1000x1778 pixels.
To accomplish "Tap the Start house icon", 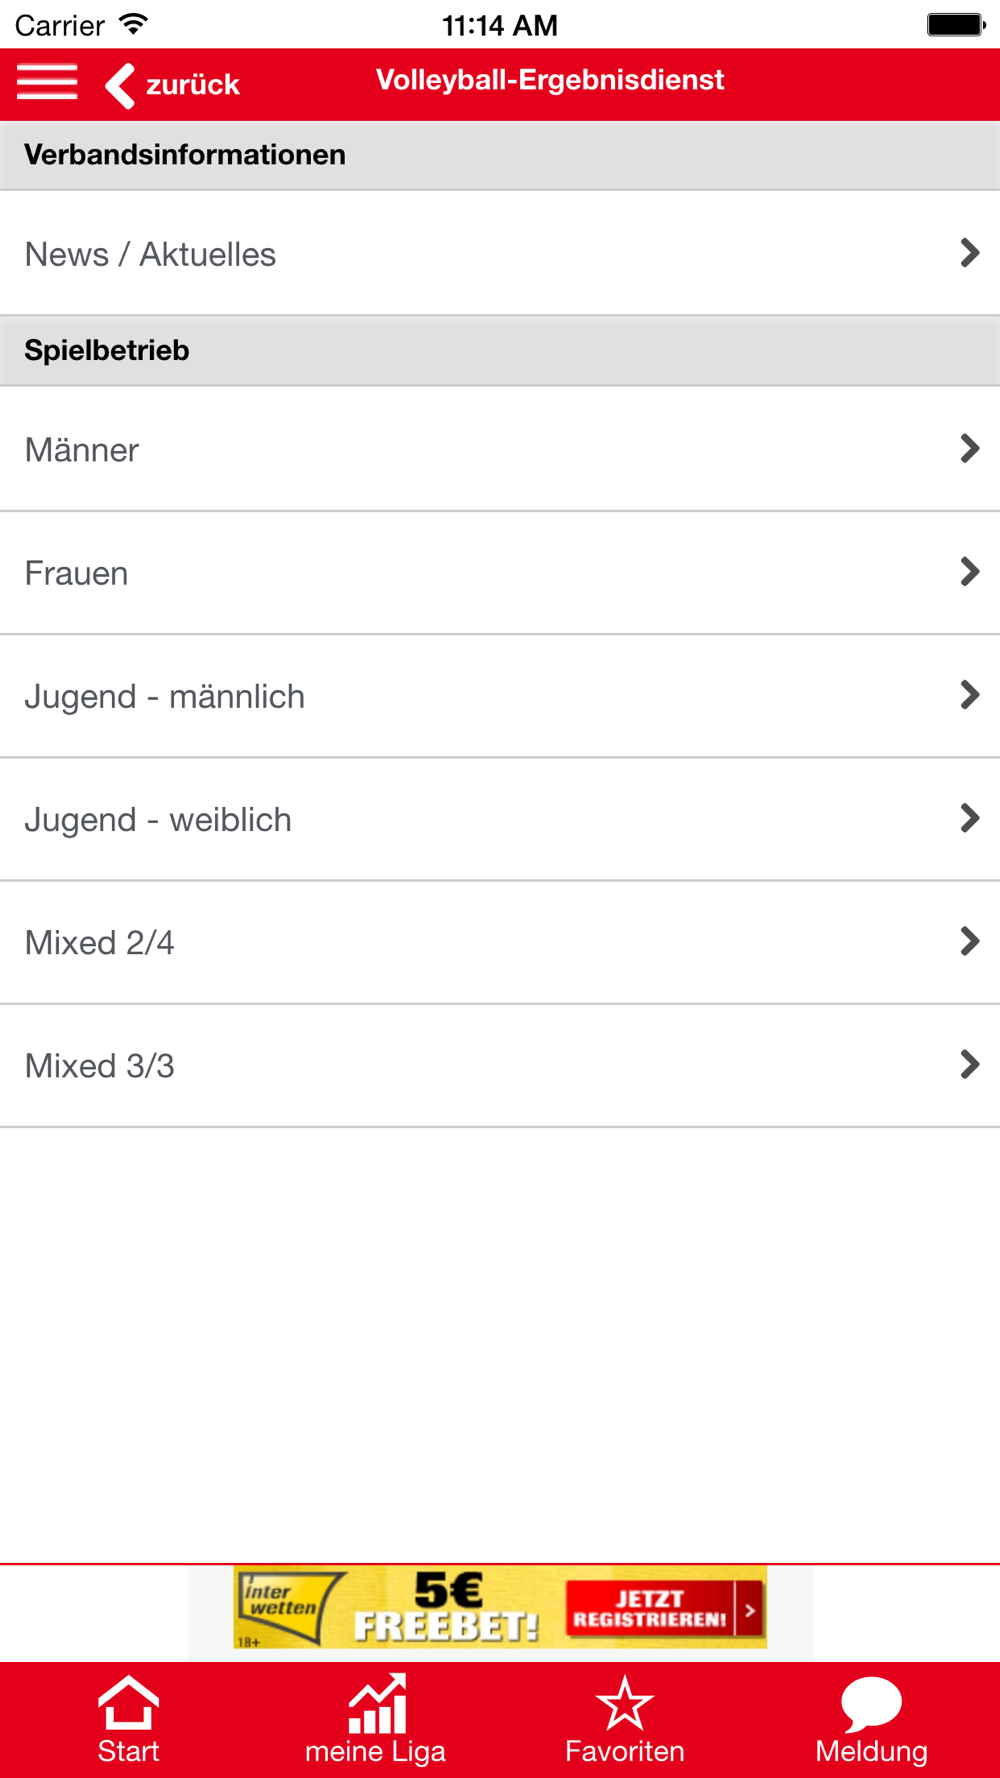I will click(x=128, y=1702).
